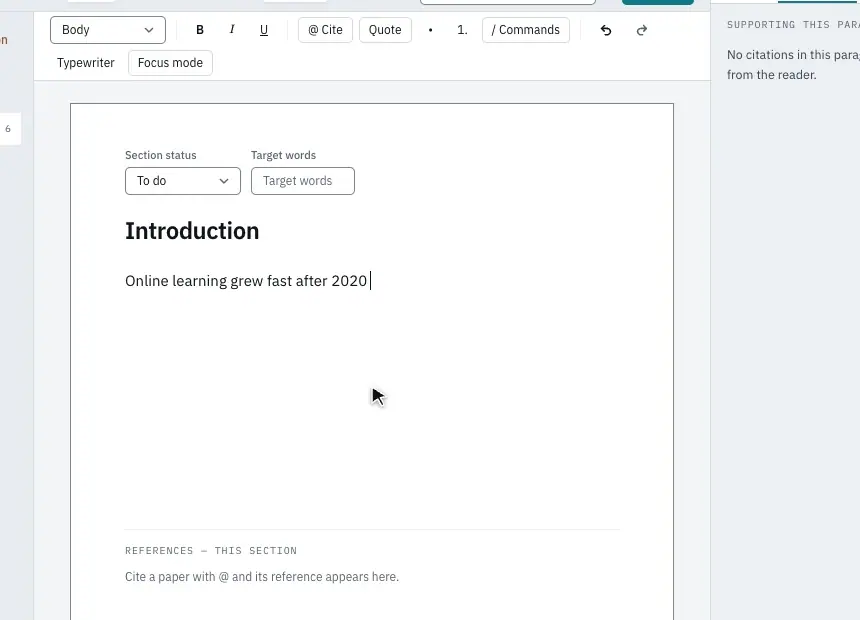Click the top search input box
This screenshot has height=620, width=860.
[508, 2]
